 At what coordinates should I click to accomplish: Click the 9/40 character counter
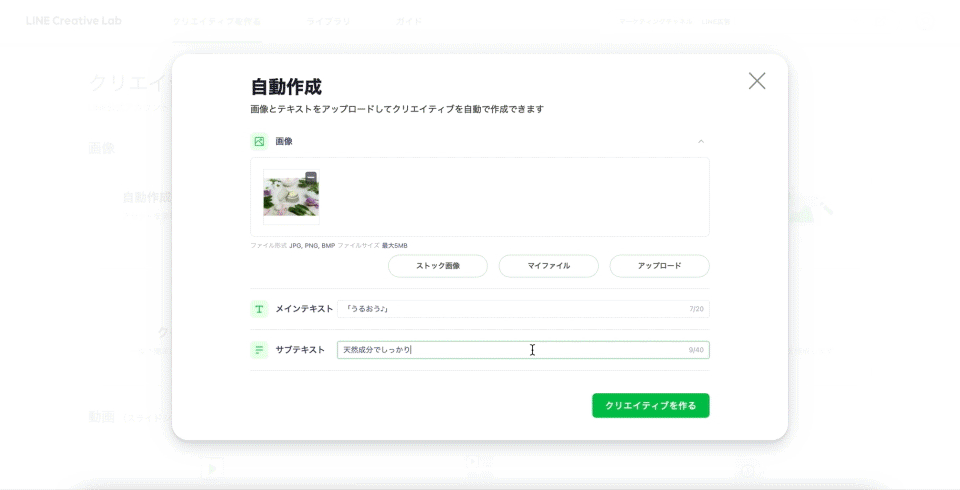click(696, 350)
